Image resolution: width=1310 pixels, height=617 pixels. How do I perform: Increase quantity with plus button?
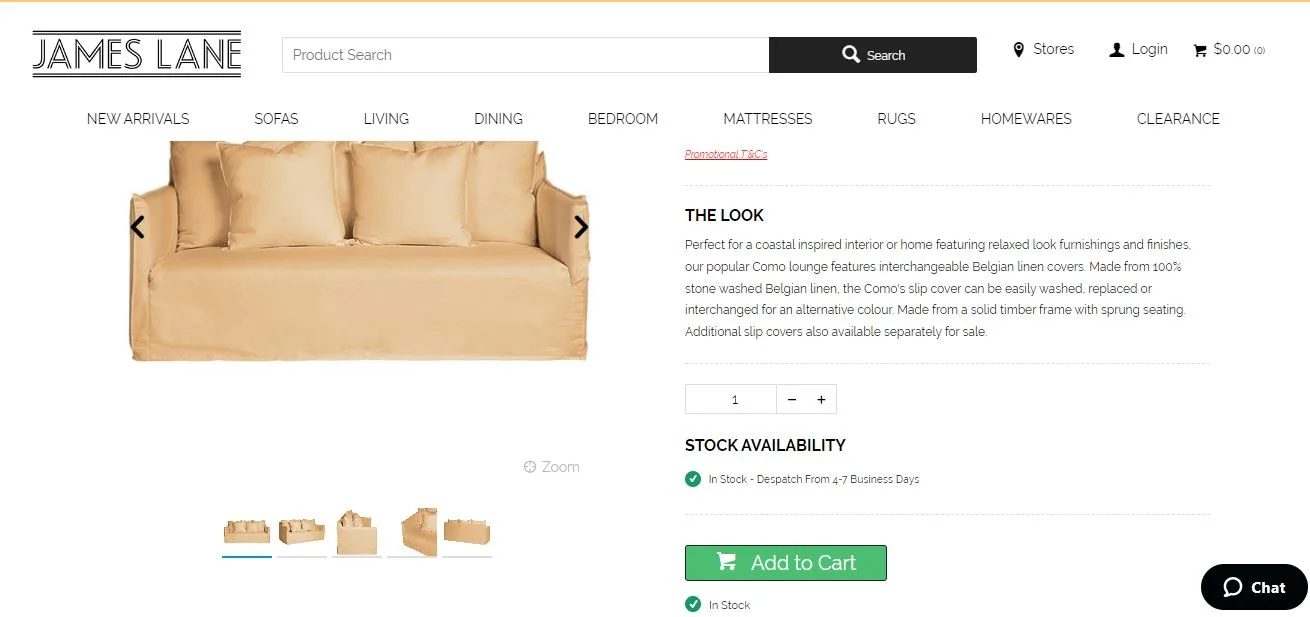pos(821,399)
